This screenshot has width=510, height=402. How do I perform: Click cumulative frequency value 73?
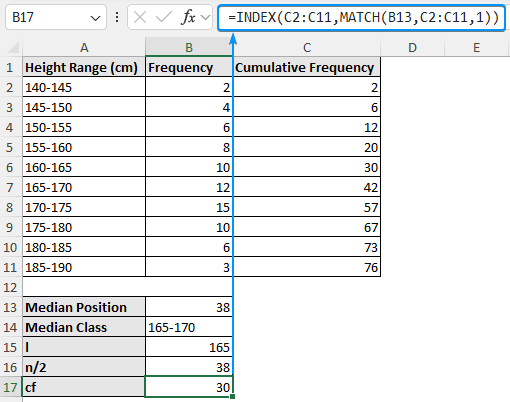click(307, 247)
